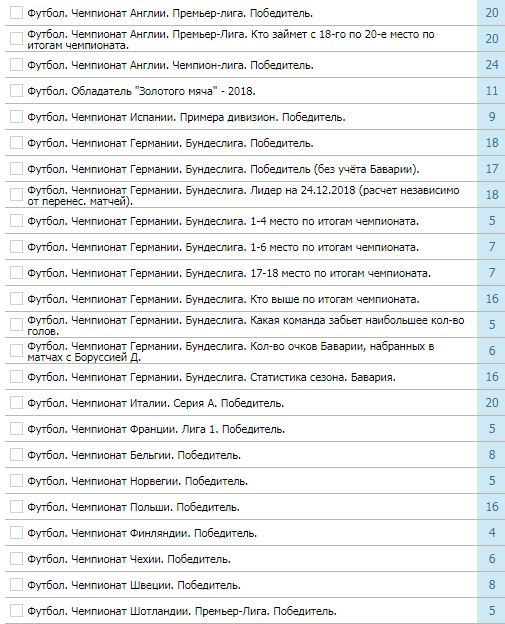This screenshot has height=624, width=505.
Task: Click count 24 in the Чемпион-лига row
Action: click(491, 64)
